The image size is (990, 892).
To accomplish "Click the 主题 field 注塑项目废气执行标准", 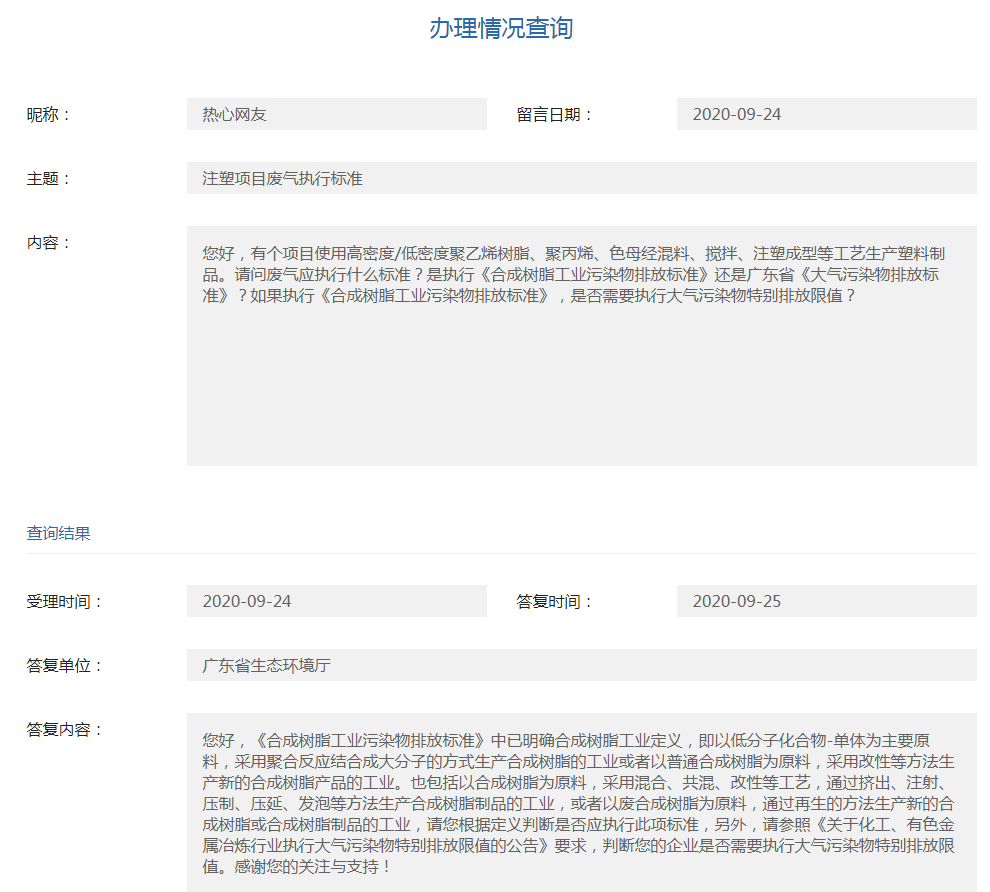I will [x=581, y=178].
